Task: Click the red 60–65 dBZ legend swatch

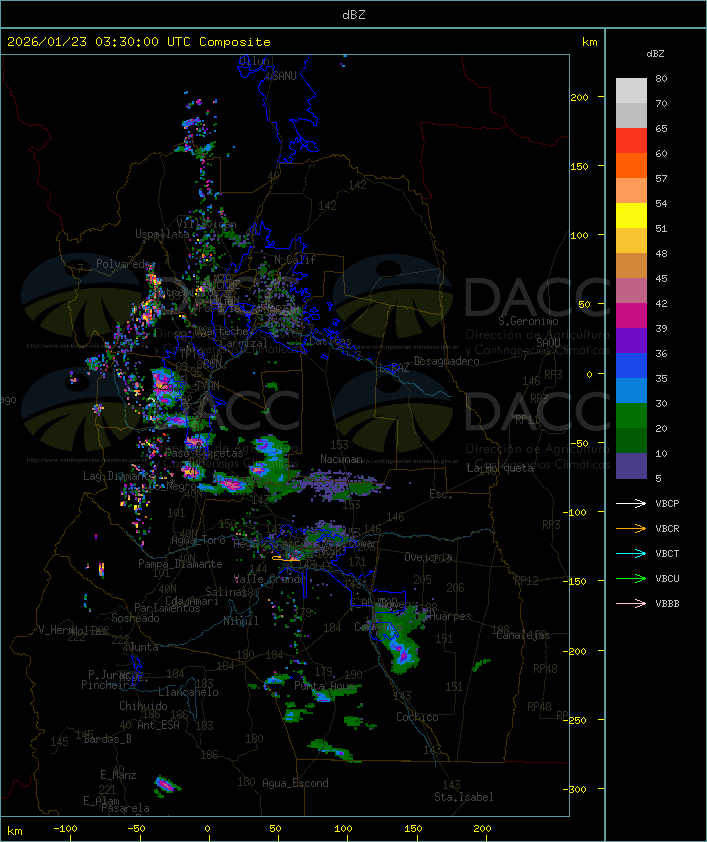Action: (x=631, y=141)
